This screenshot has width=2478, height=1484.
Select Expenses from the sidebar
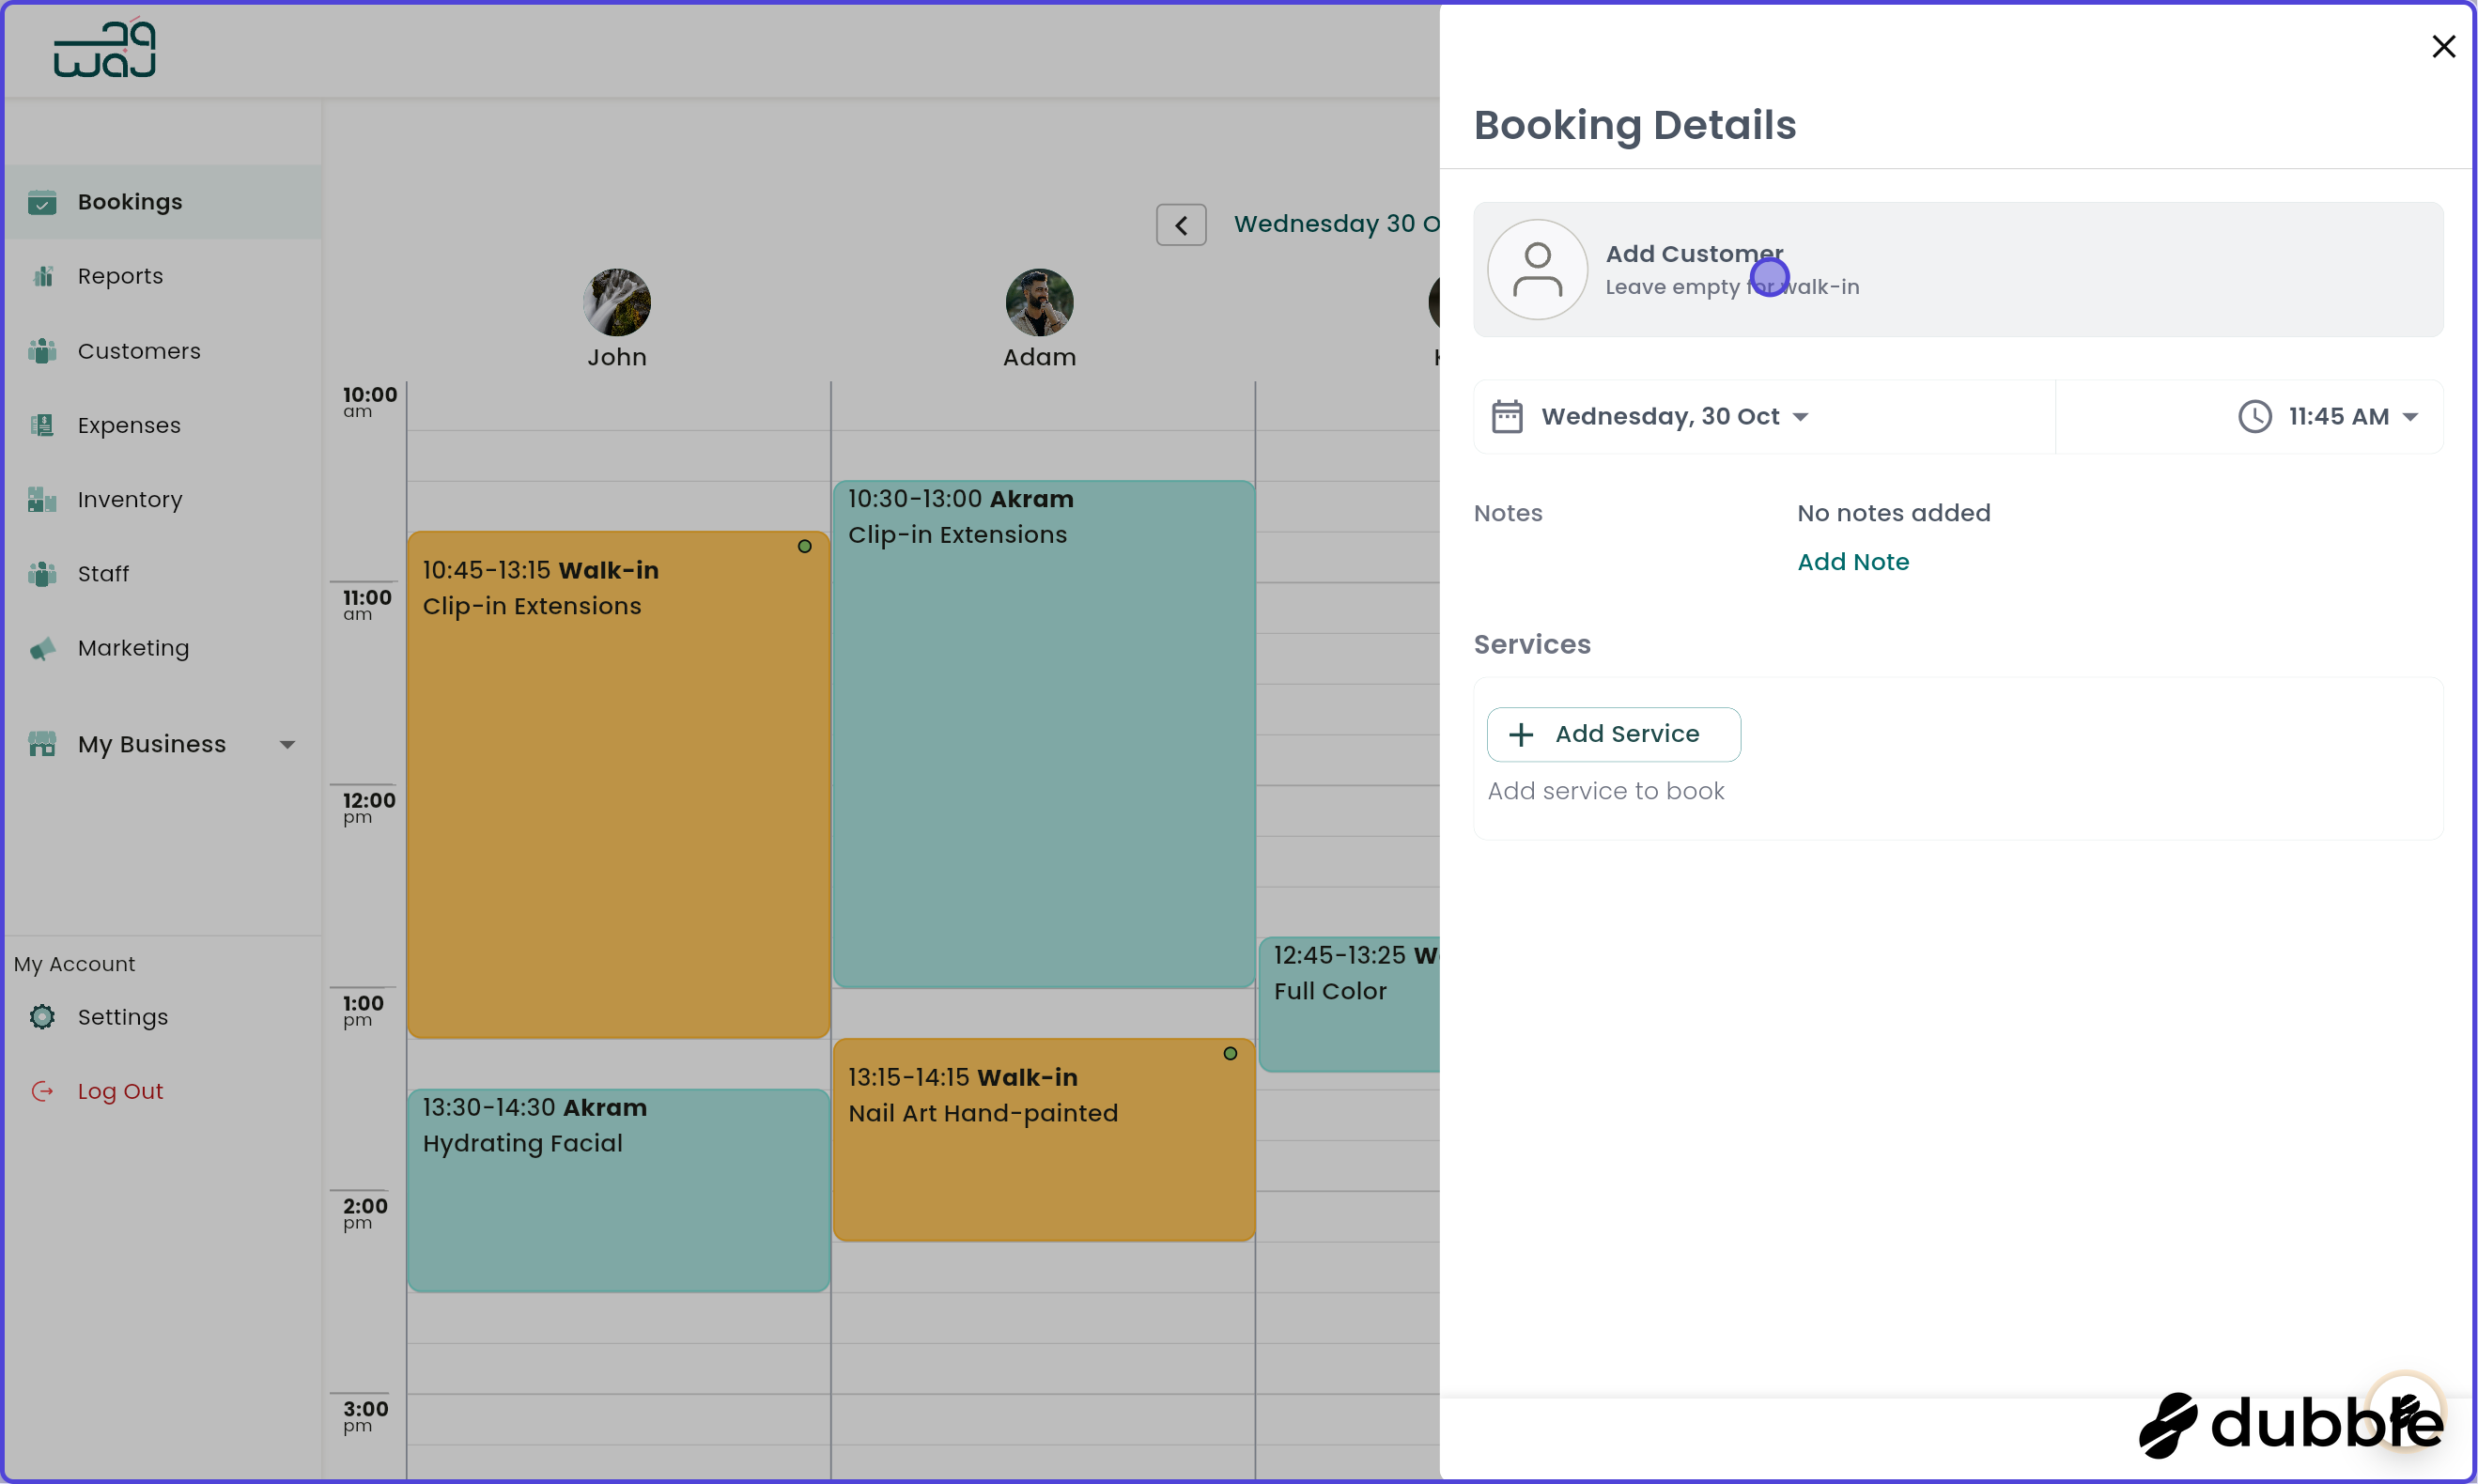(x=127, y=425)
